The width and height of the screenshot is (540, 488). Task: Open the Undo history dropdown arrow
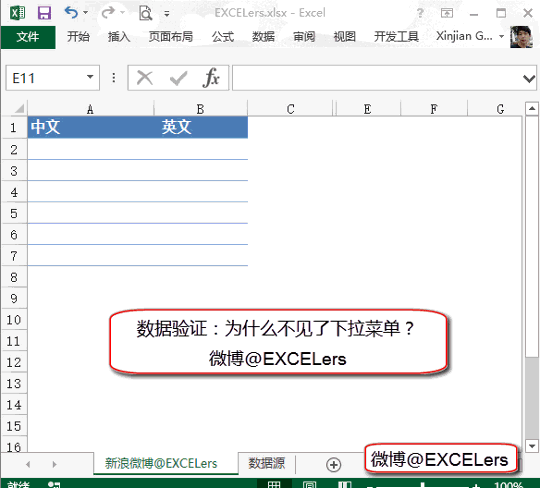click(85, 13)
